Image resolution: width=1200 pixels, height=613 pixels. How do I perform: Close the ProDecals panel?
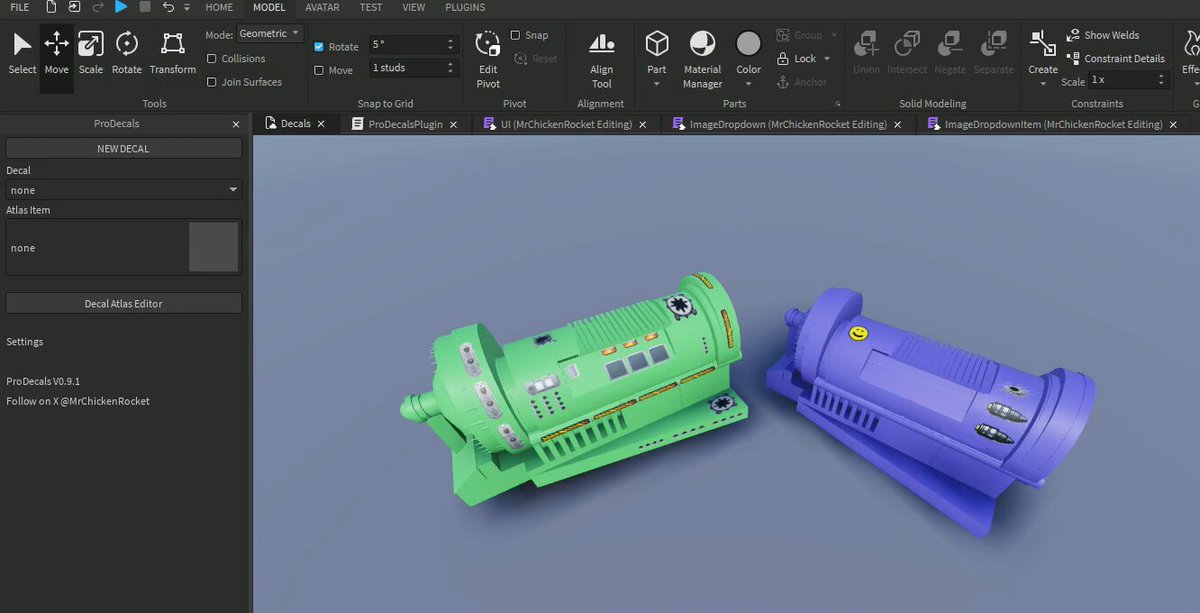coord(236,125)
